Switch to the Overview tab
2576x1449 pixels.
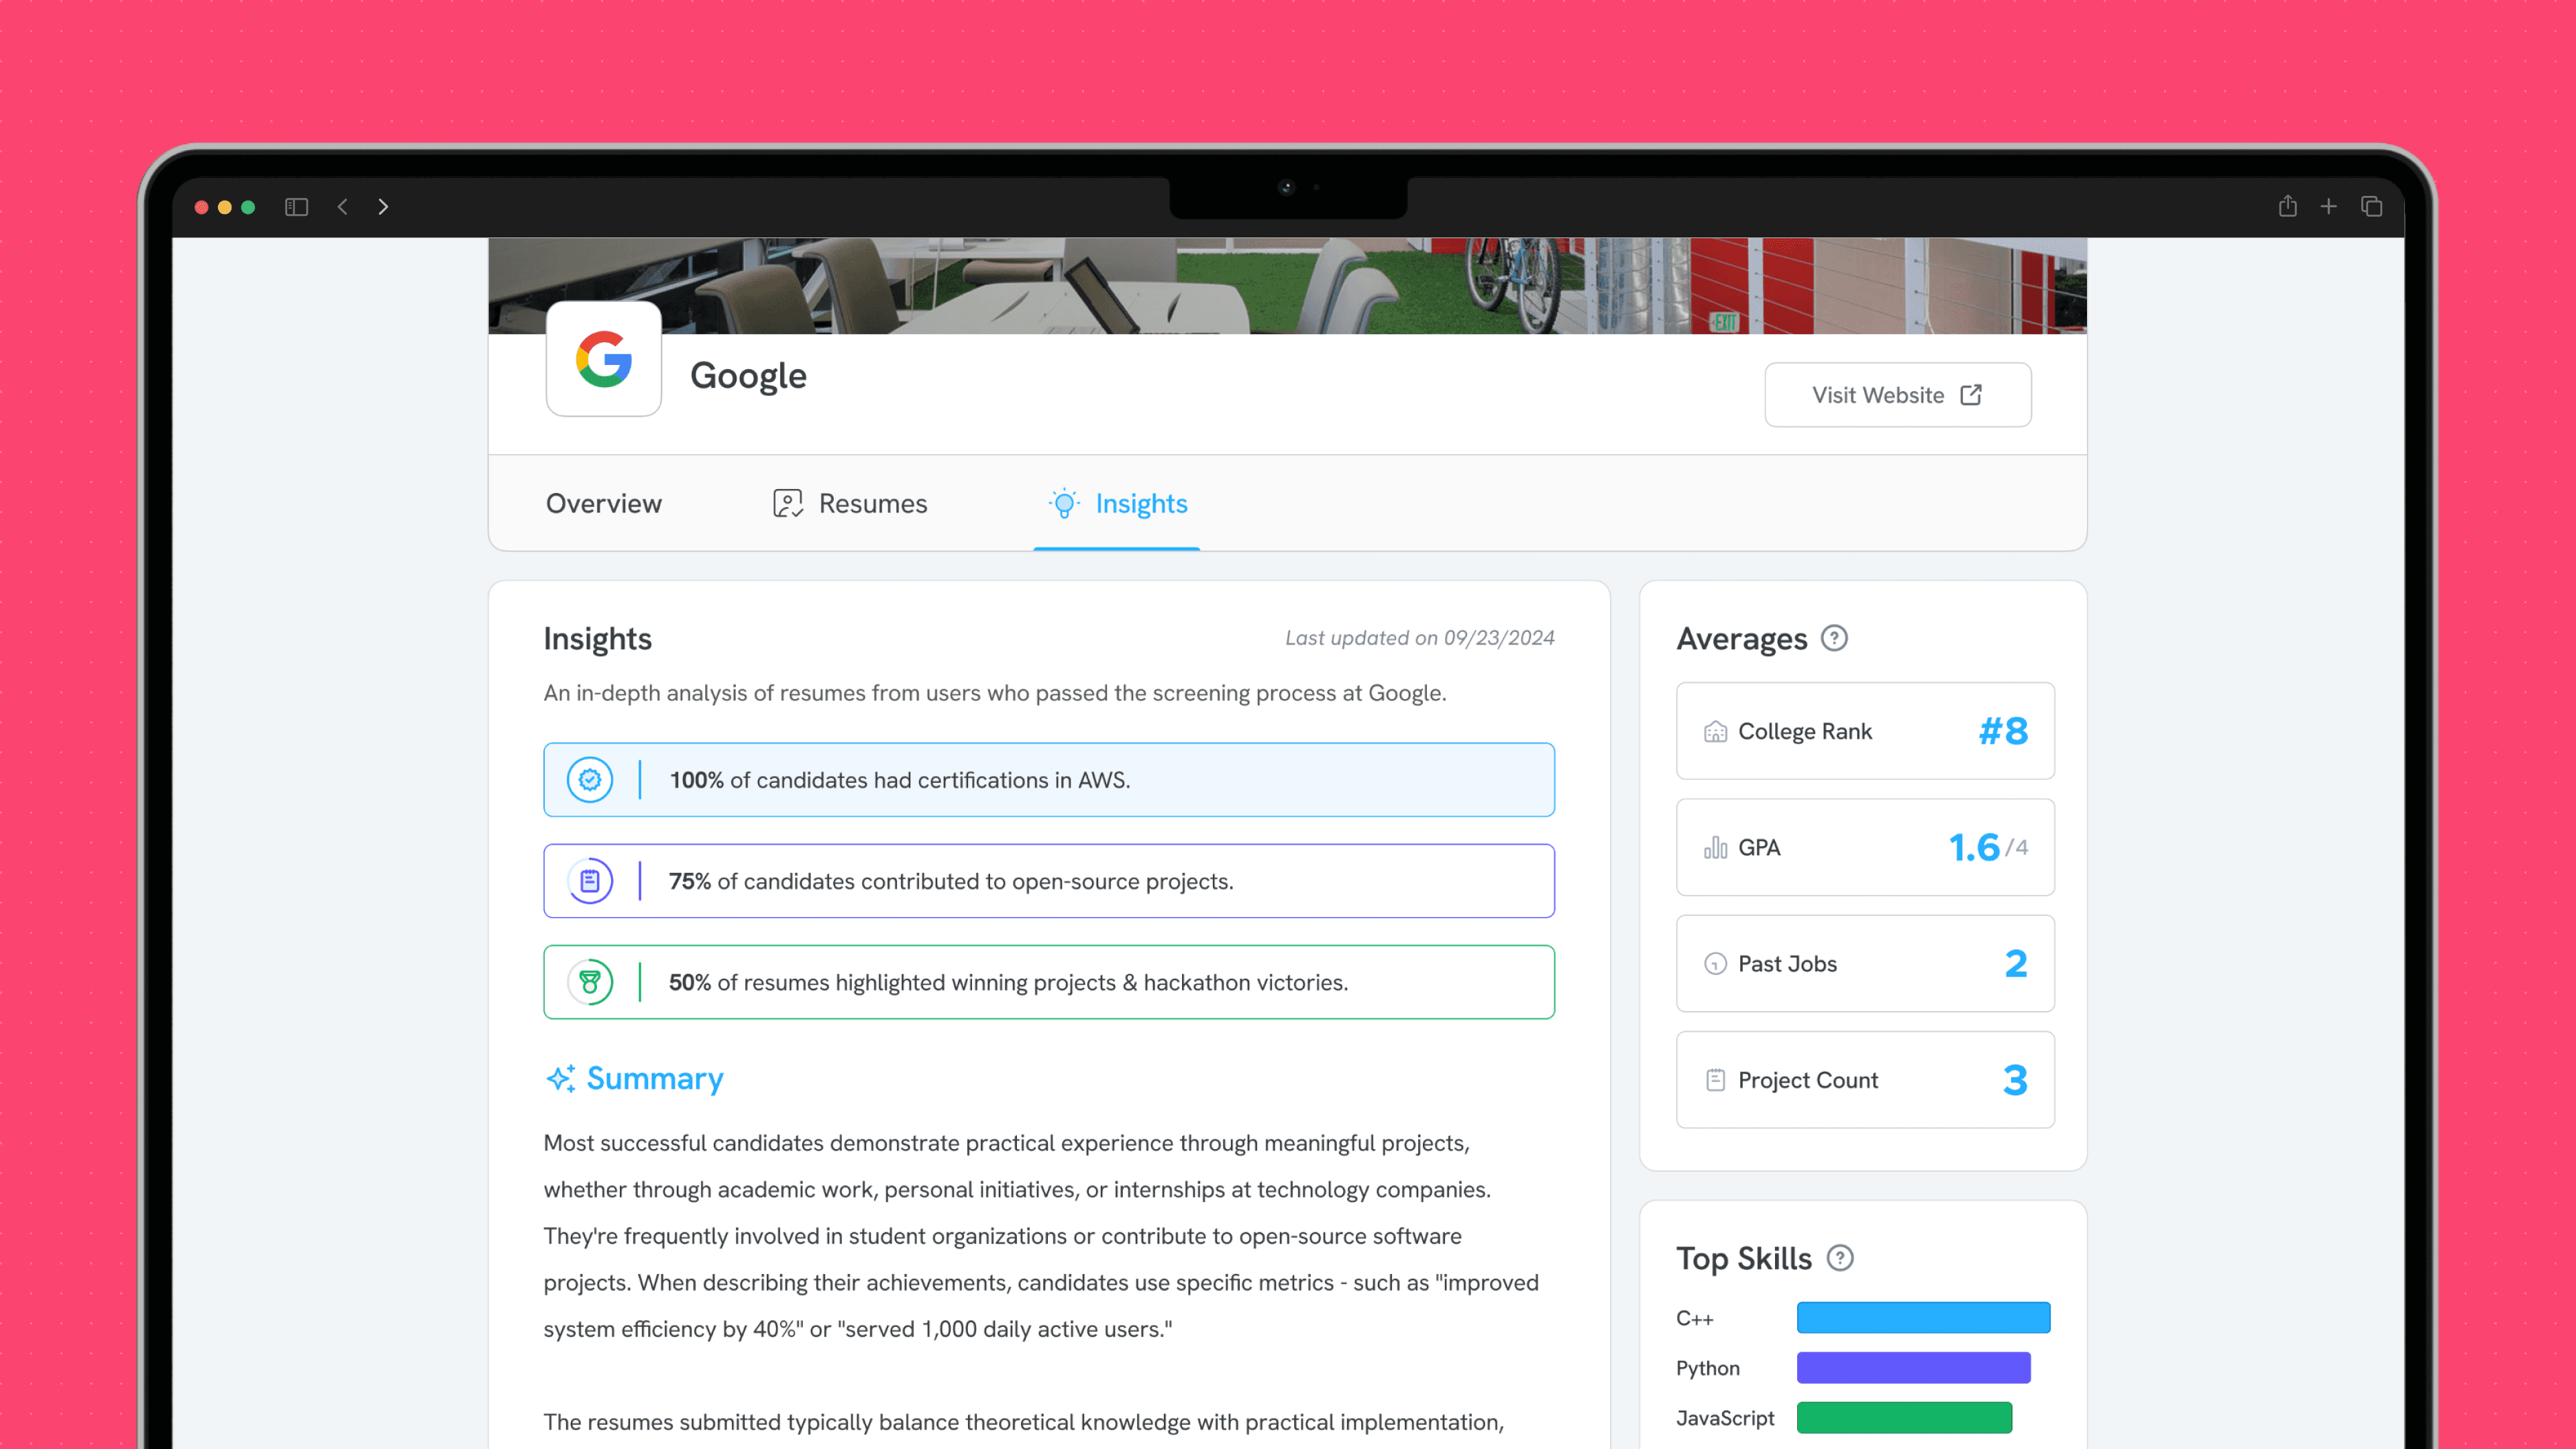(x=604, y=503)
